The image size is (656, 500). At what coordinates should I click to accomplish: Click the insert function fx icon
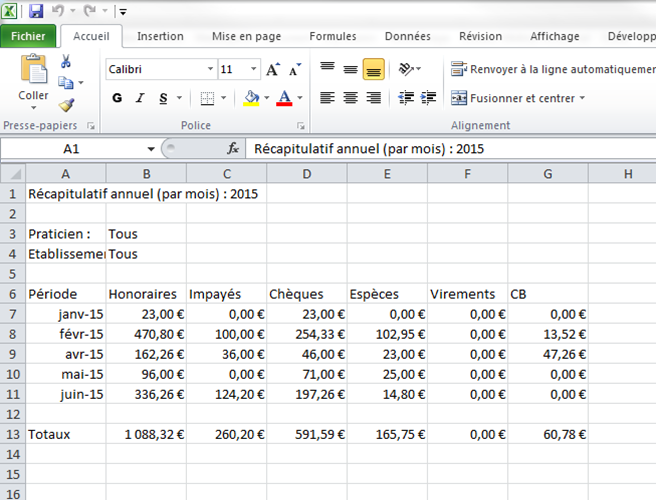(x=233, y=148)
